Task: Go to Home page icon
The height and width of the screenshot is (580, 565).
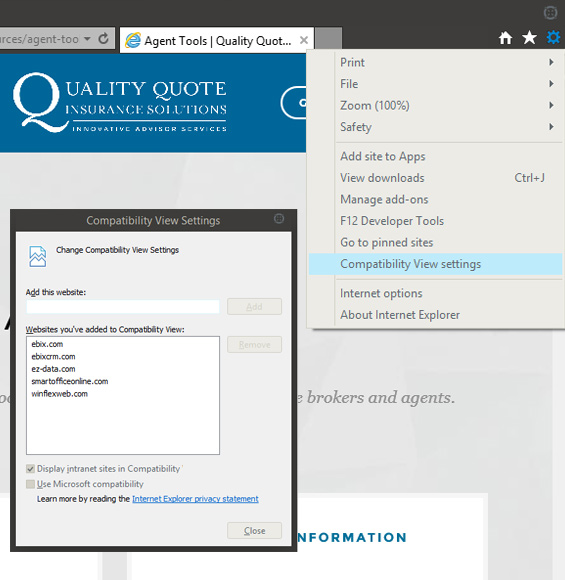Action: pos(505,38)
